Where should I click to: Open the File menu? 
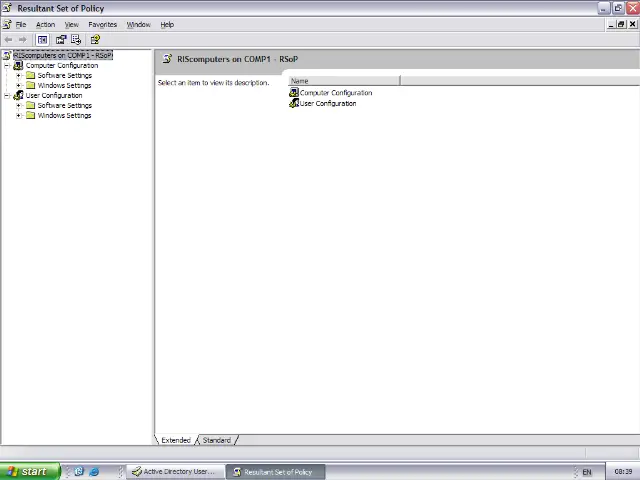pyautogui.click(x=21, y=24)
